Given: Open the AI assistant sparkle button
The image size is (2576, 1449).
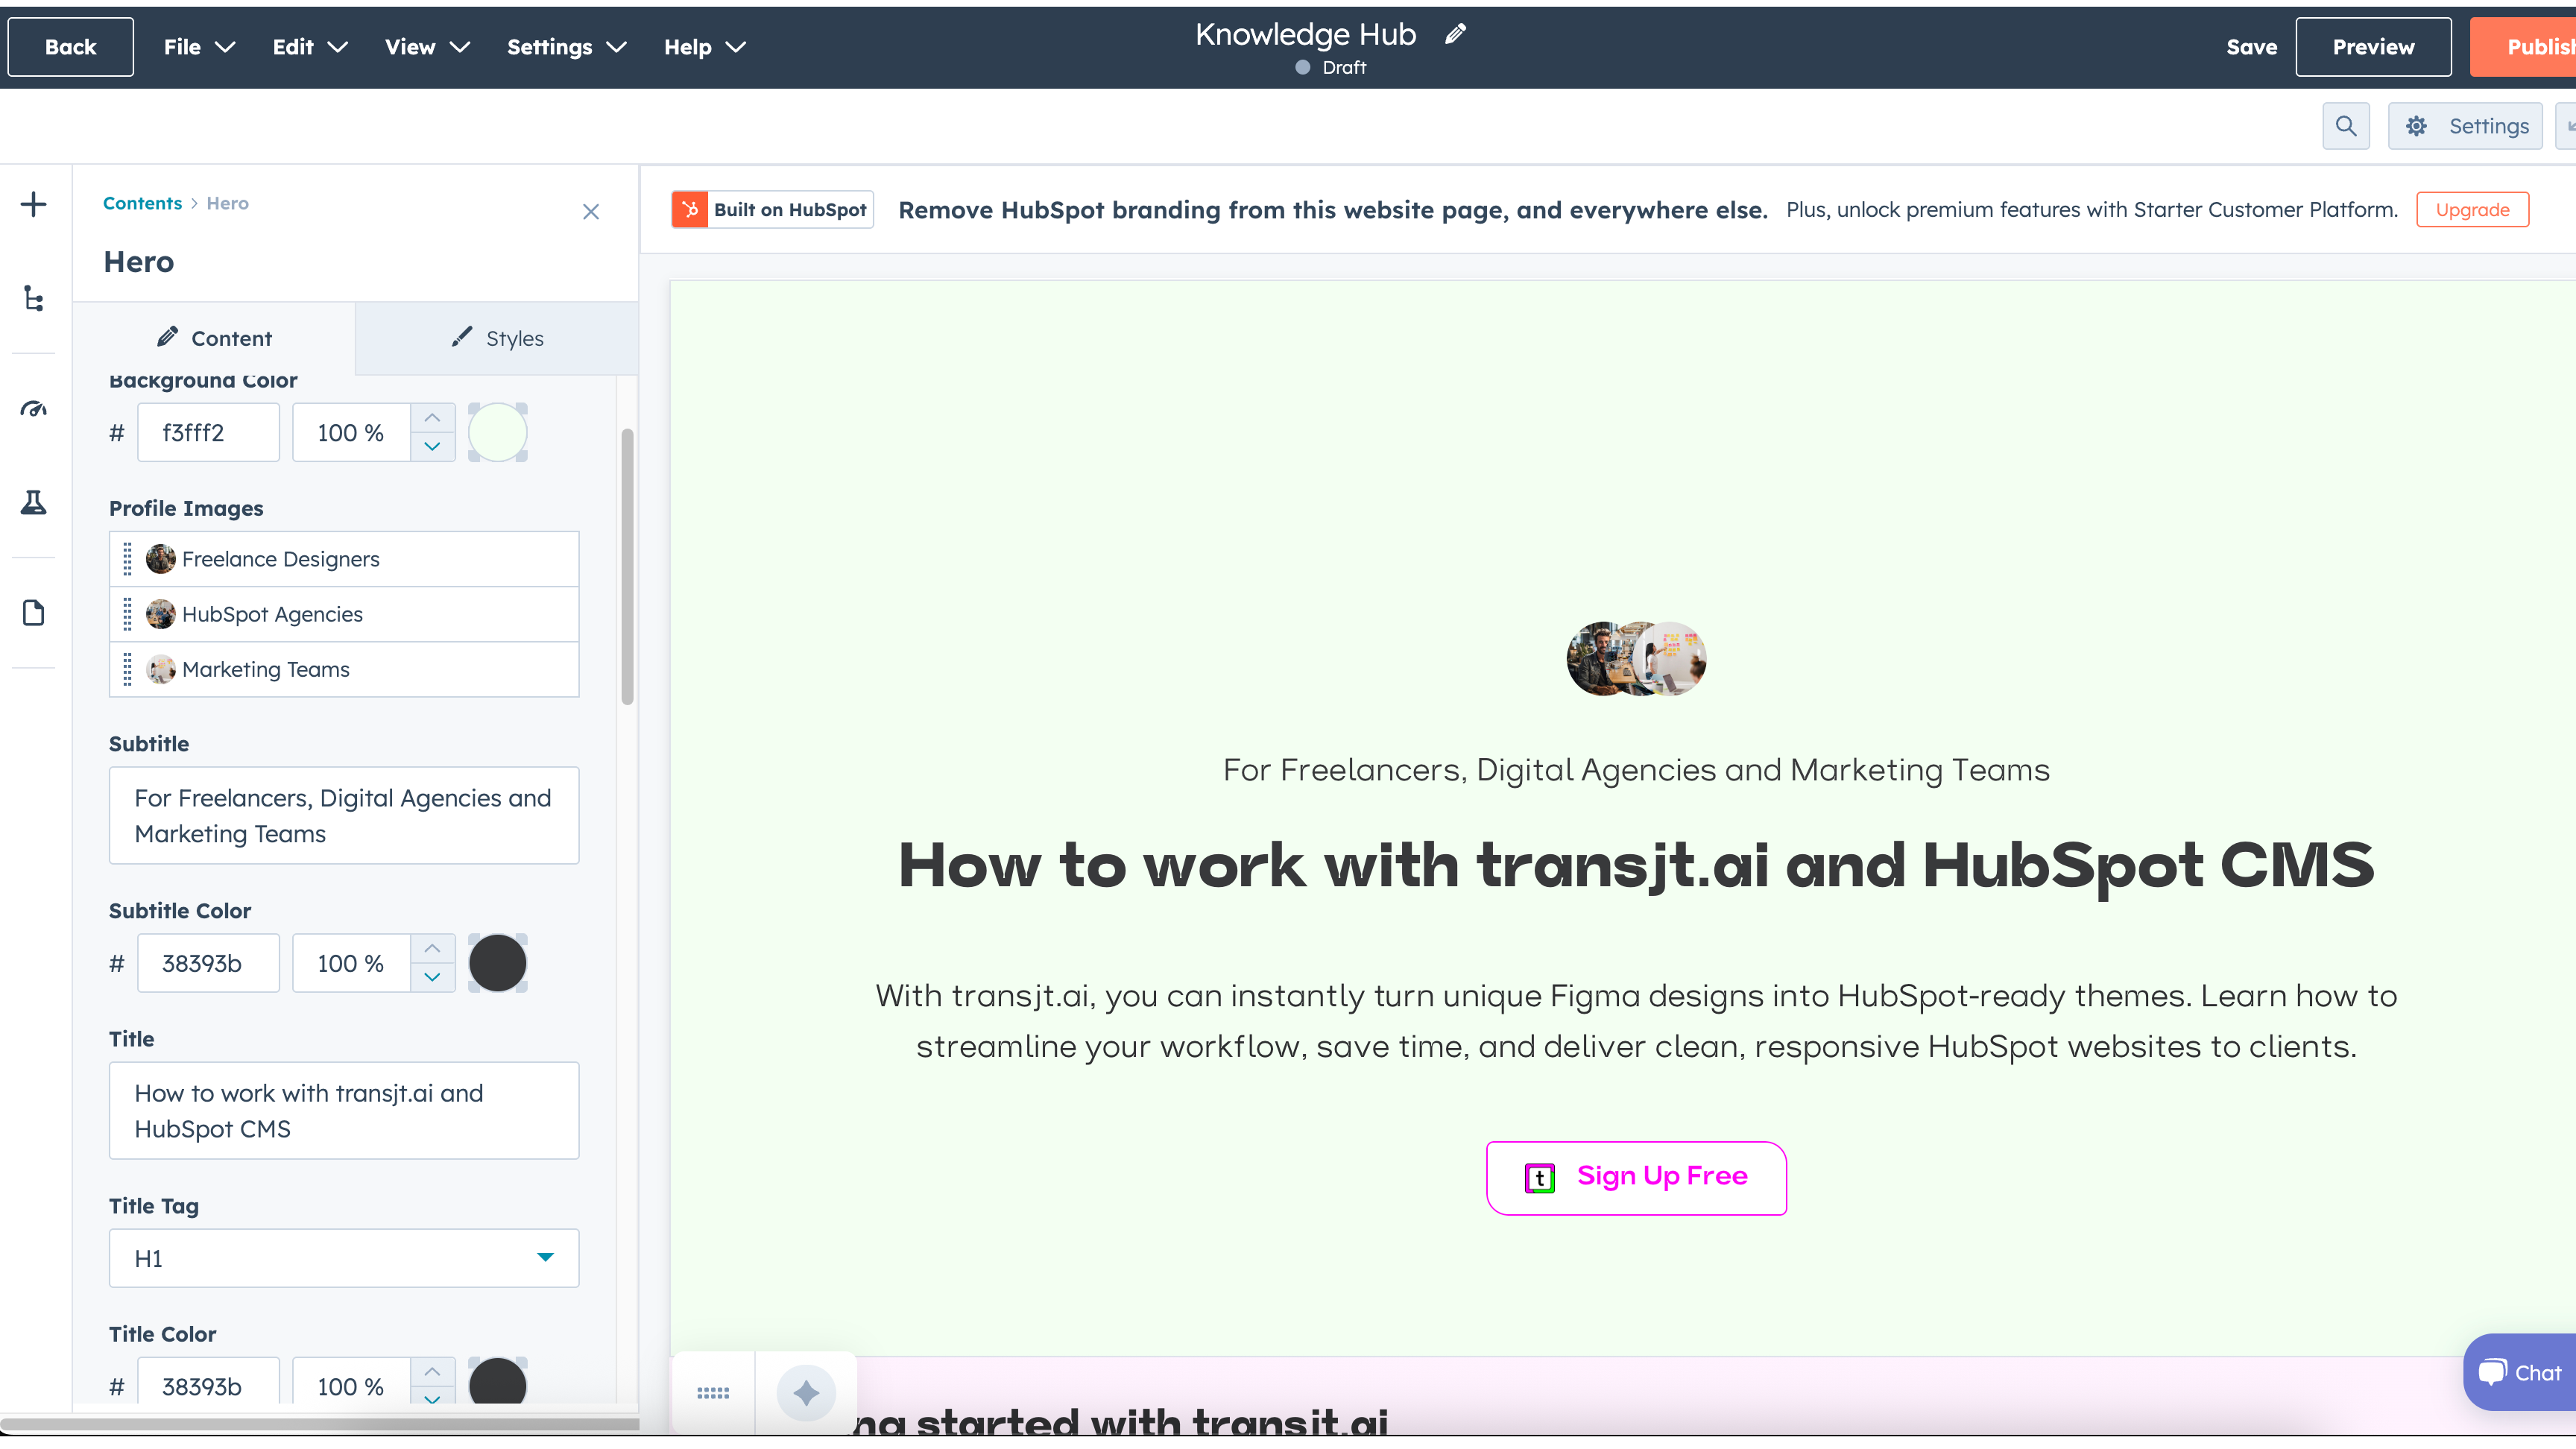Looking at the screenshot, I should (x=805, y=1392).
